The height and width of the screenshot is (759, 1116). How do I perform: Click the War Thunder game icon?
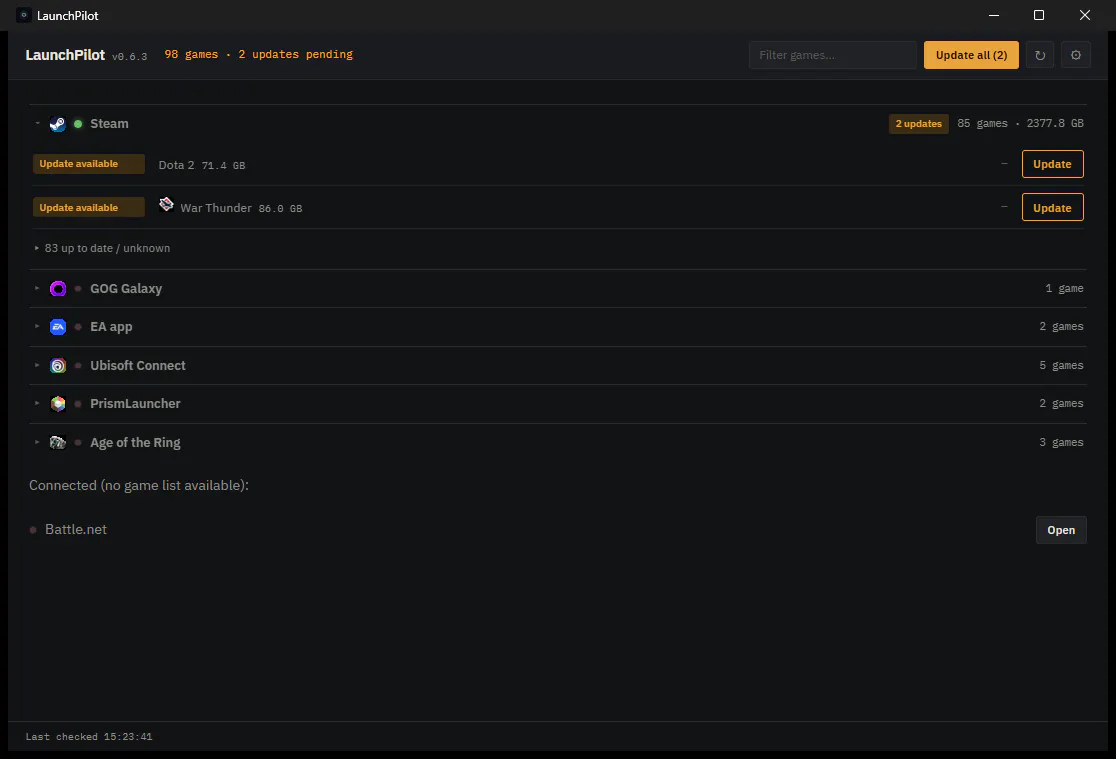pyautogui.click(x=166, y=204)
